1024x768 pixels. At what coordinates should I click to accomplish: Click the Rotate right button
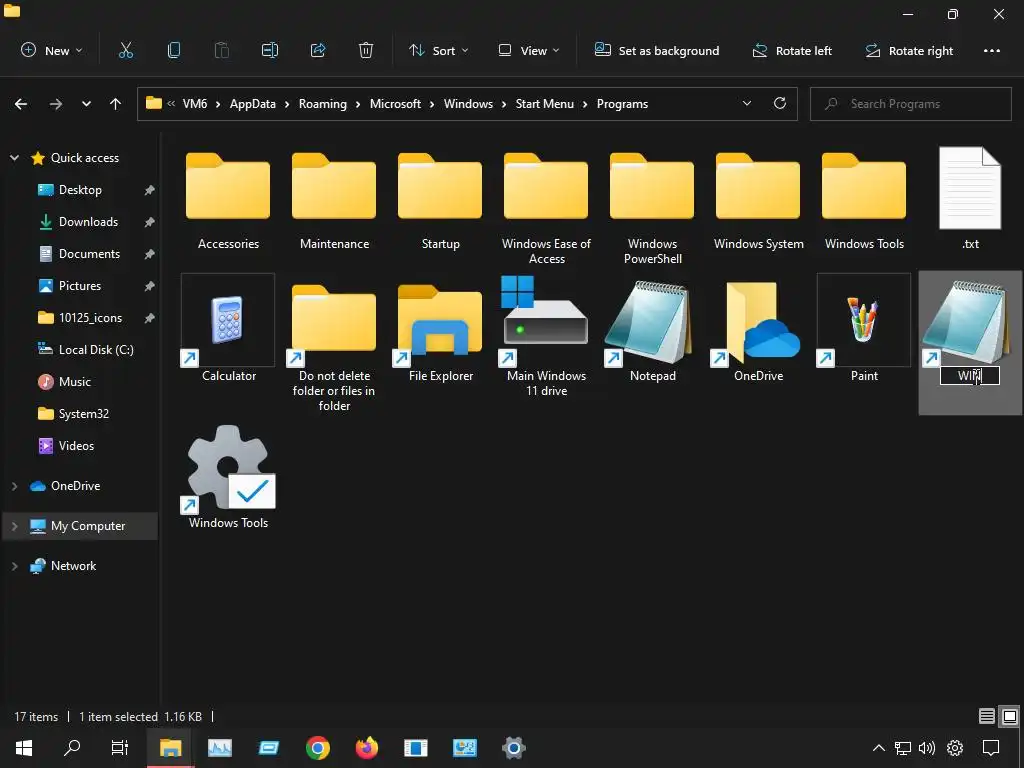[909, 50]
